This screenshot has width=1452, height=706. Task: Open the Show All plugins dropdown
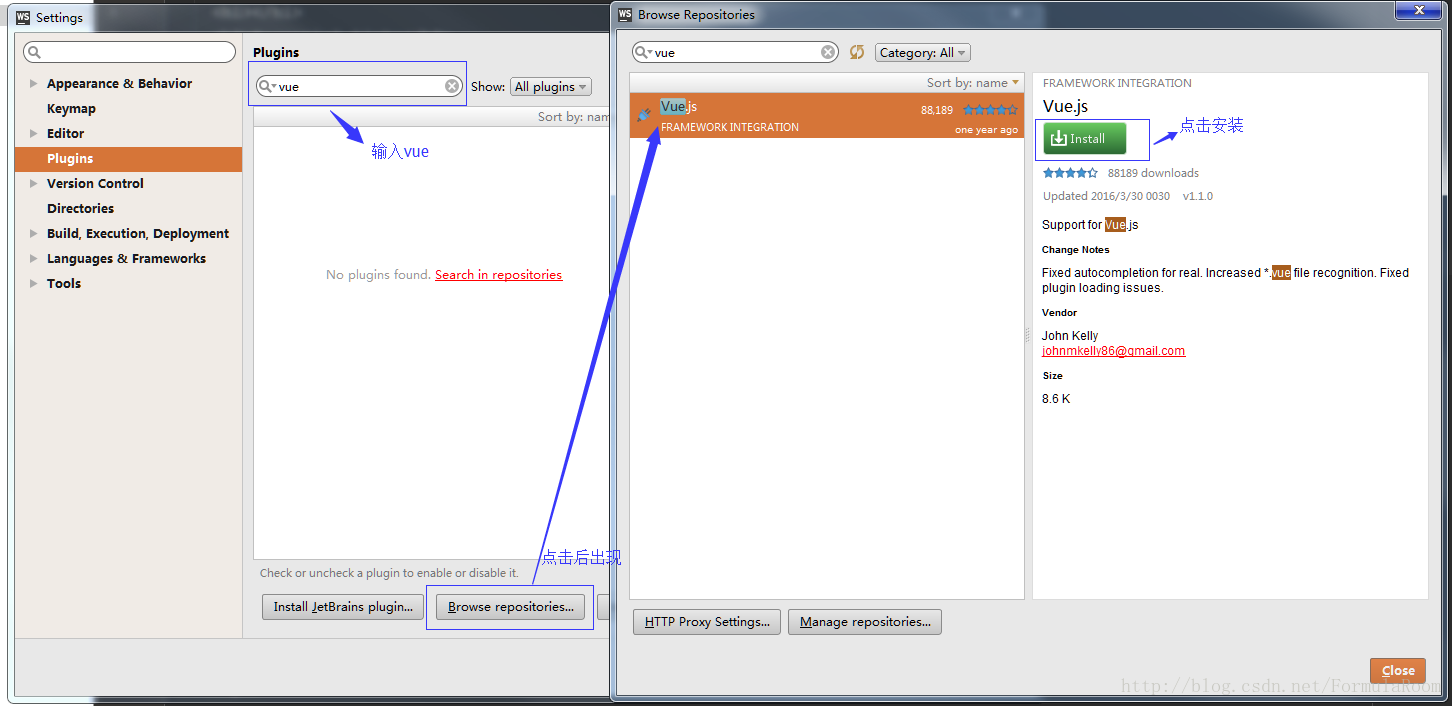coord(551,87)
